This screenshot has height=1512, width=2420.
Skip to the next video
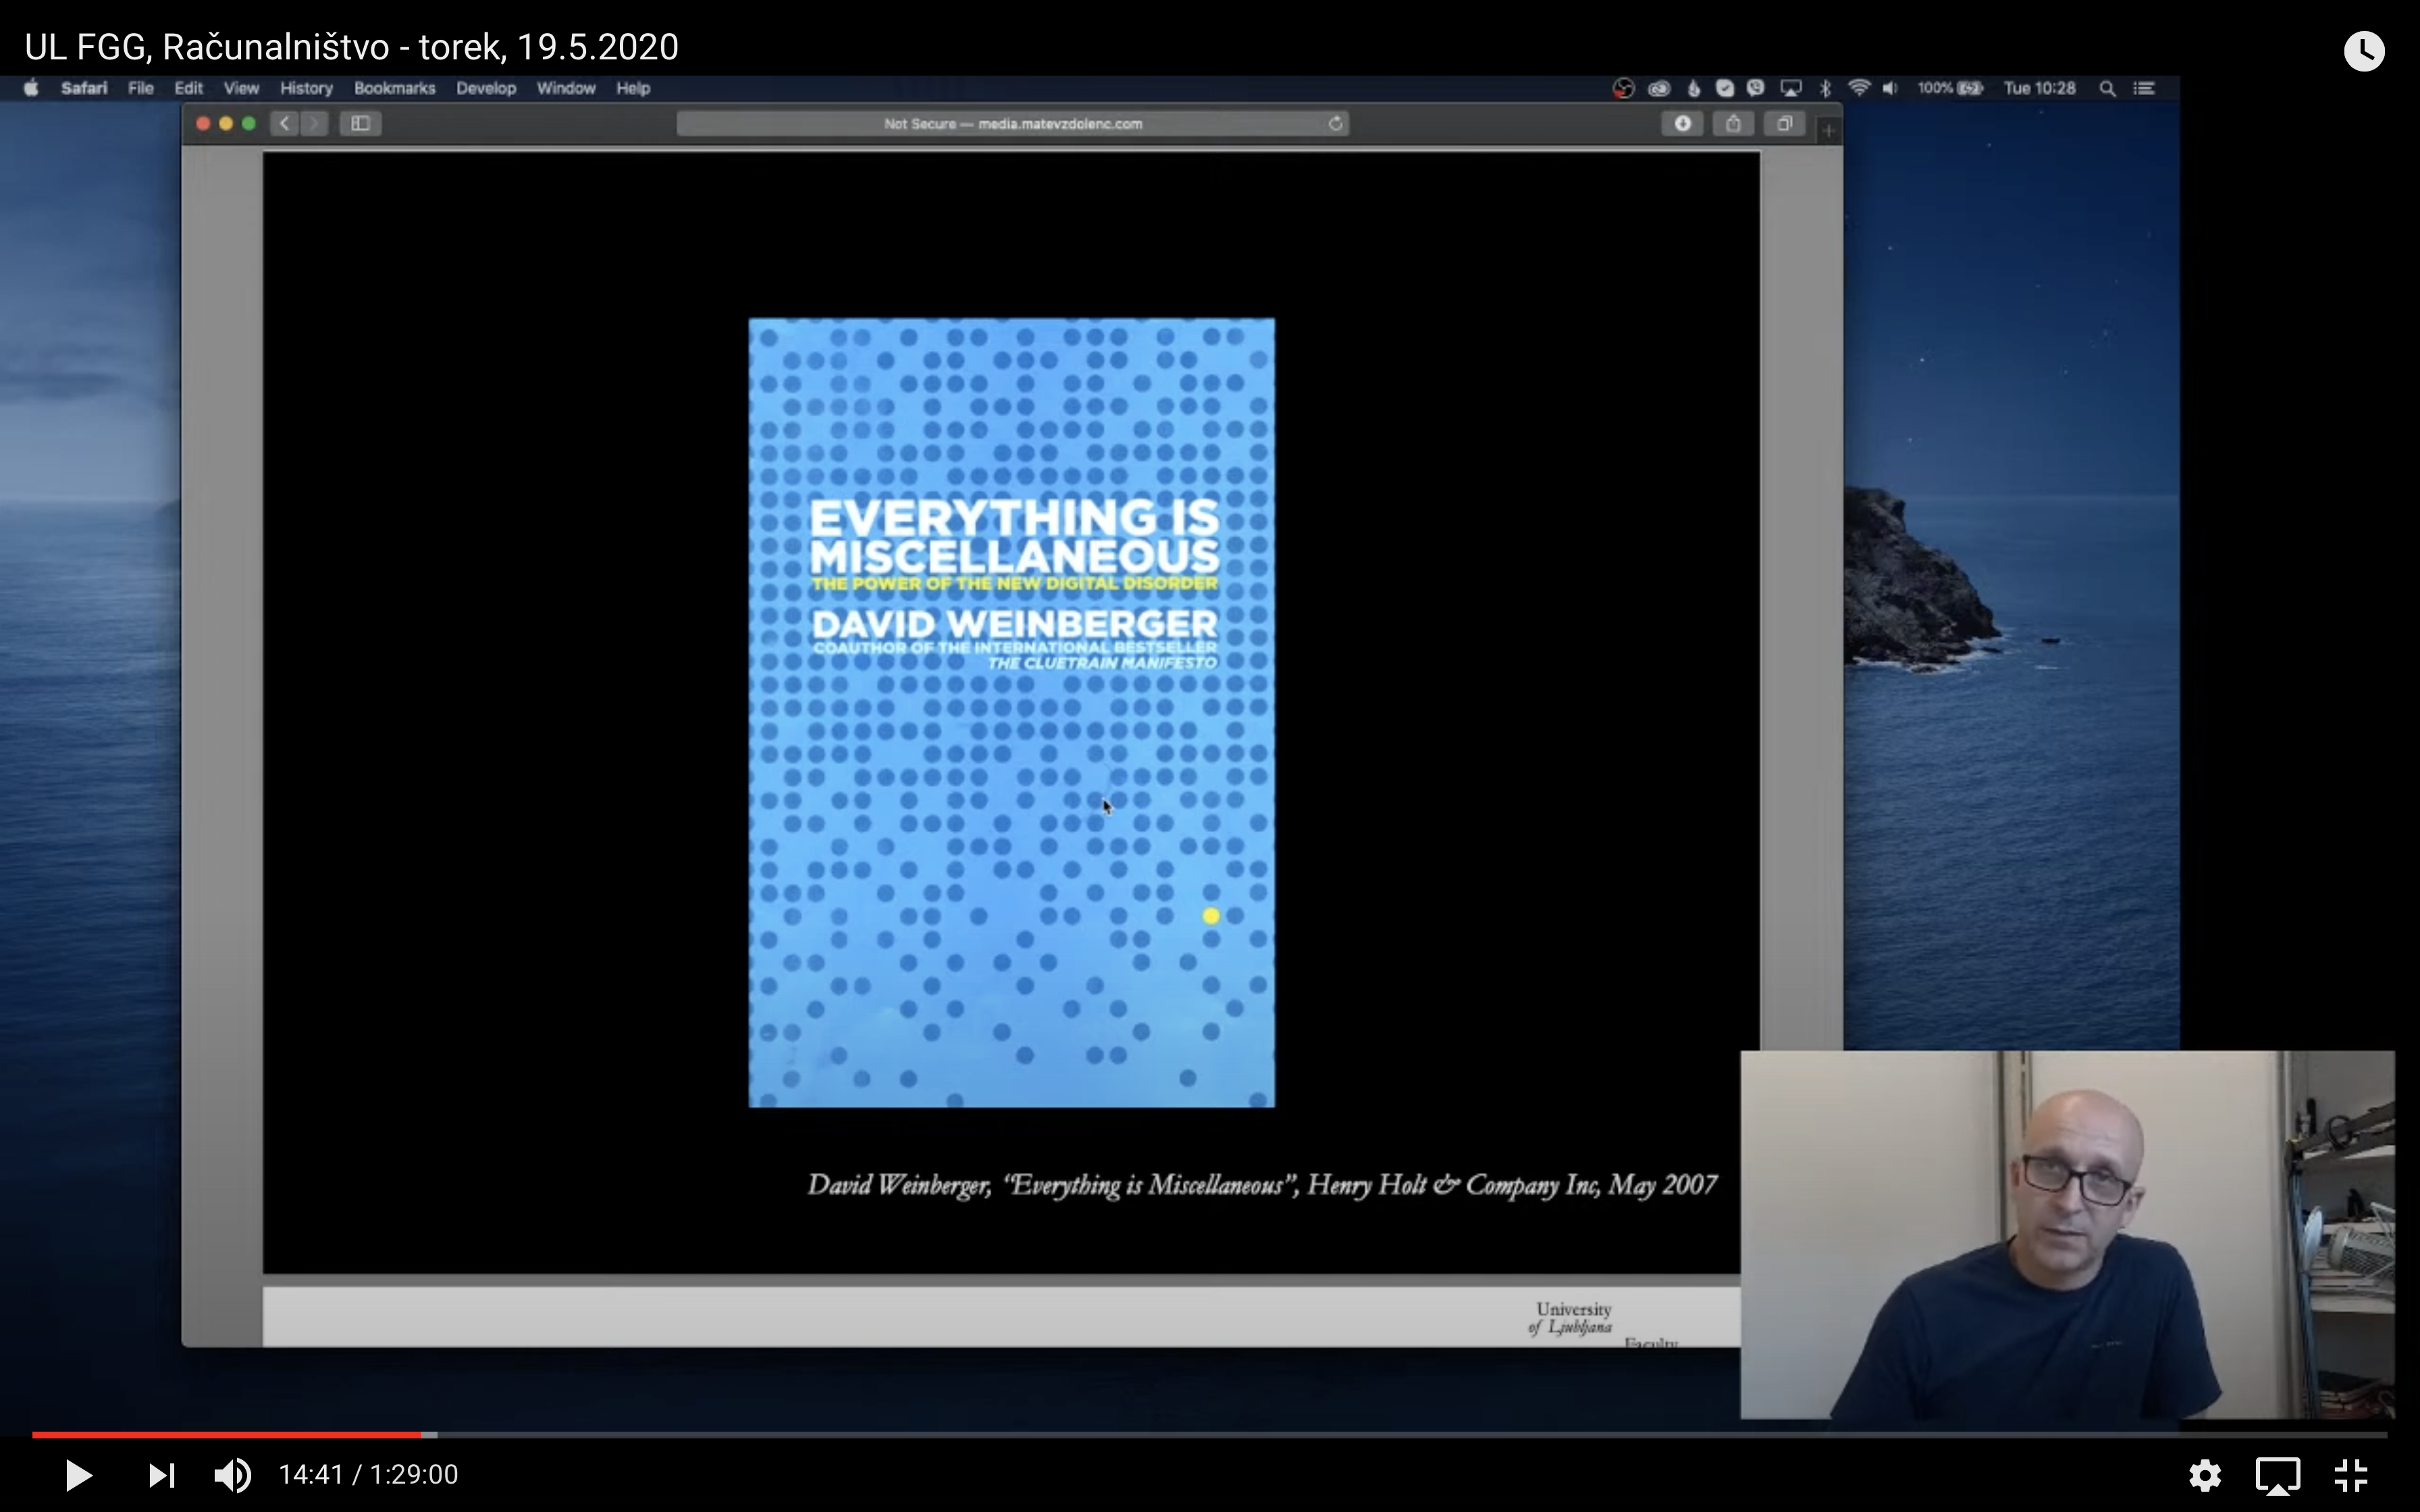tap(161, 1475)
